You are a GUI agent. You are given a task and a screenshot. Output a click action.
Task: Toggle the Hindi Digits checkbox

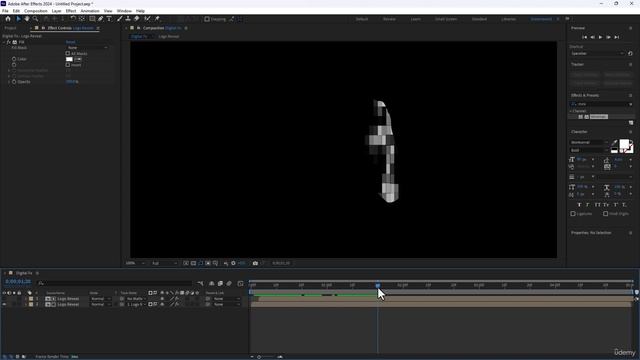(606, 214)
